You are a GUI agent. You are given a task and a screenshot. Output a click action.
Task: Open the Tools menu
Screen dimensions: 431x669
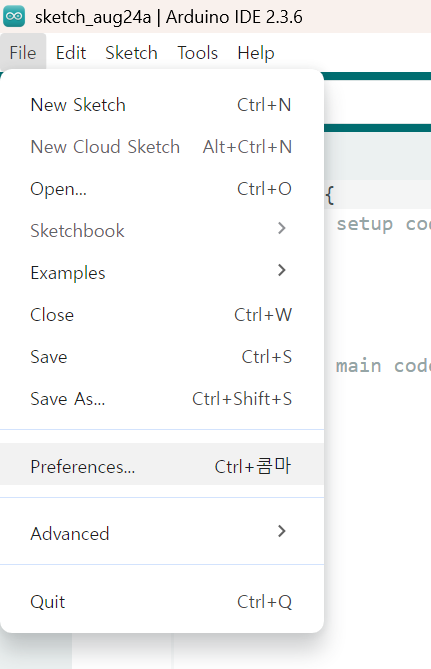pyautogui.click(x=198, y=53)
